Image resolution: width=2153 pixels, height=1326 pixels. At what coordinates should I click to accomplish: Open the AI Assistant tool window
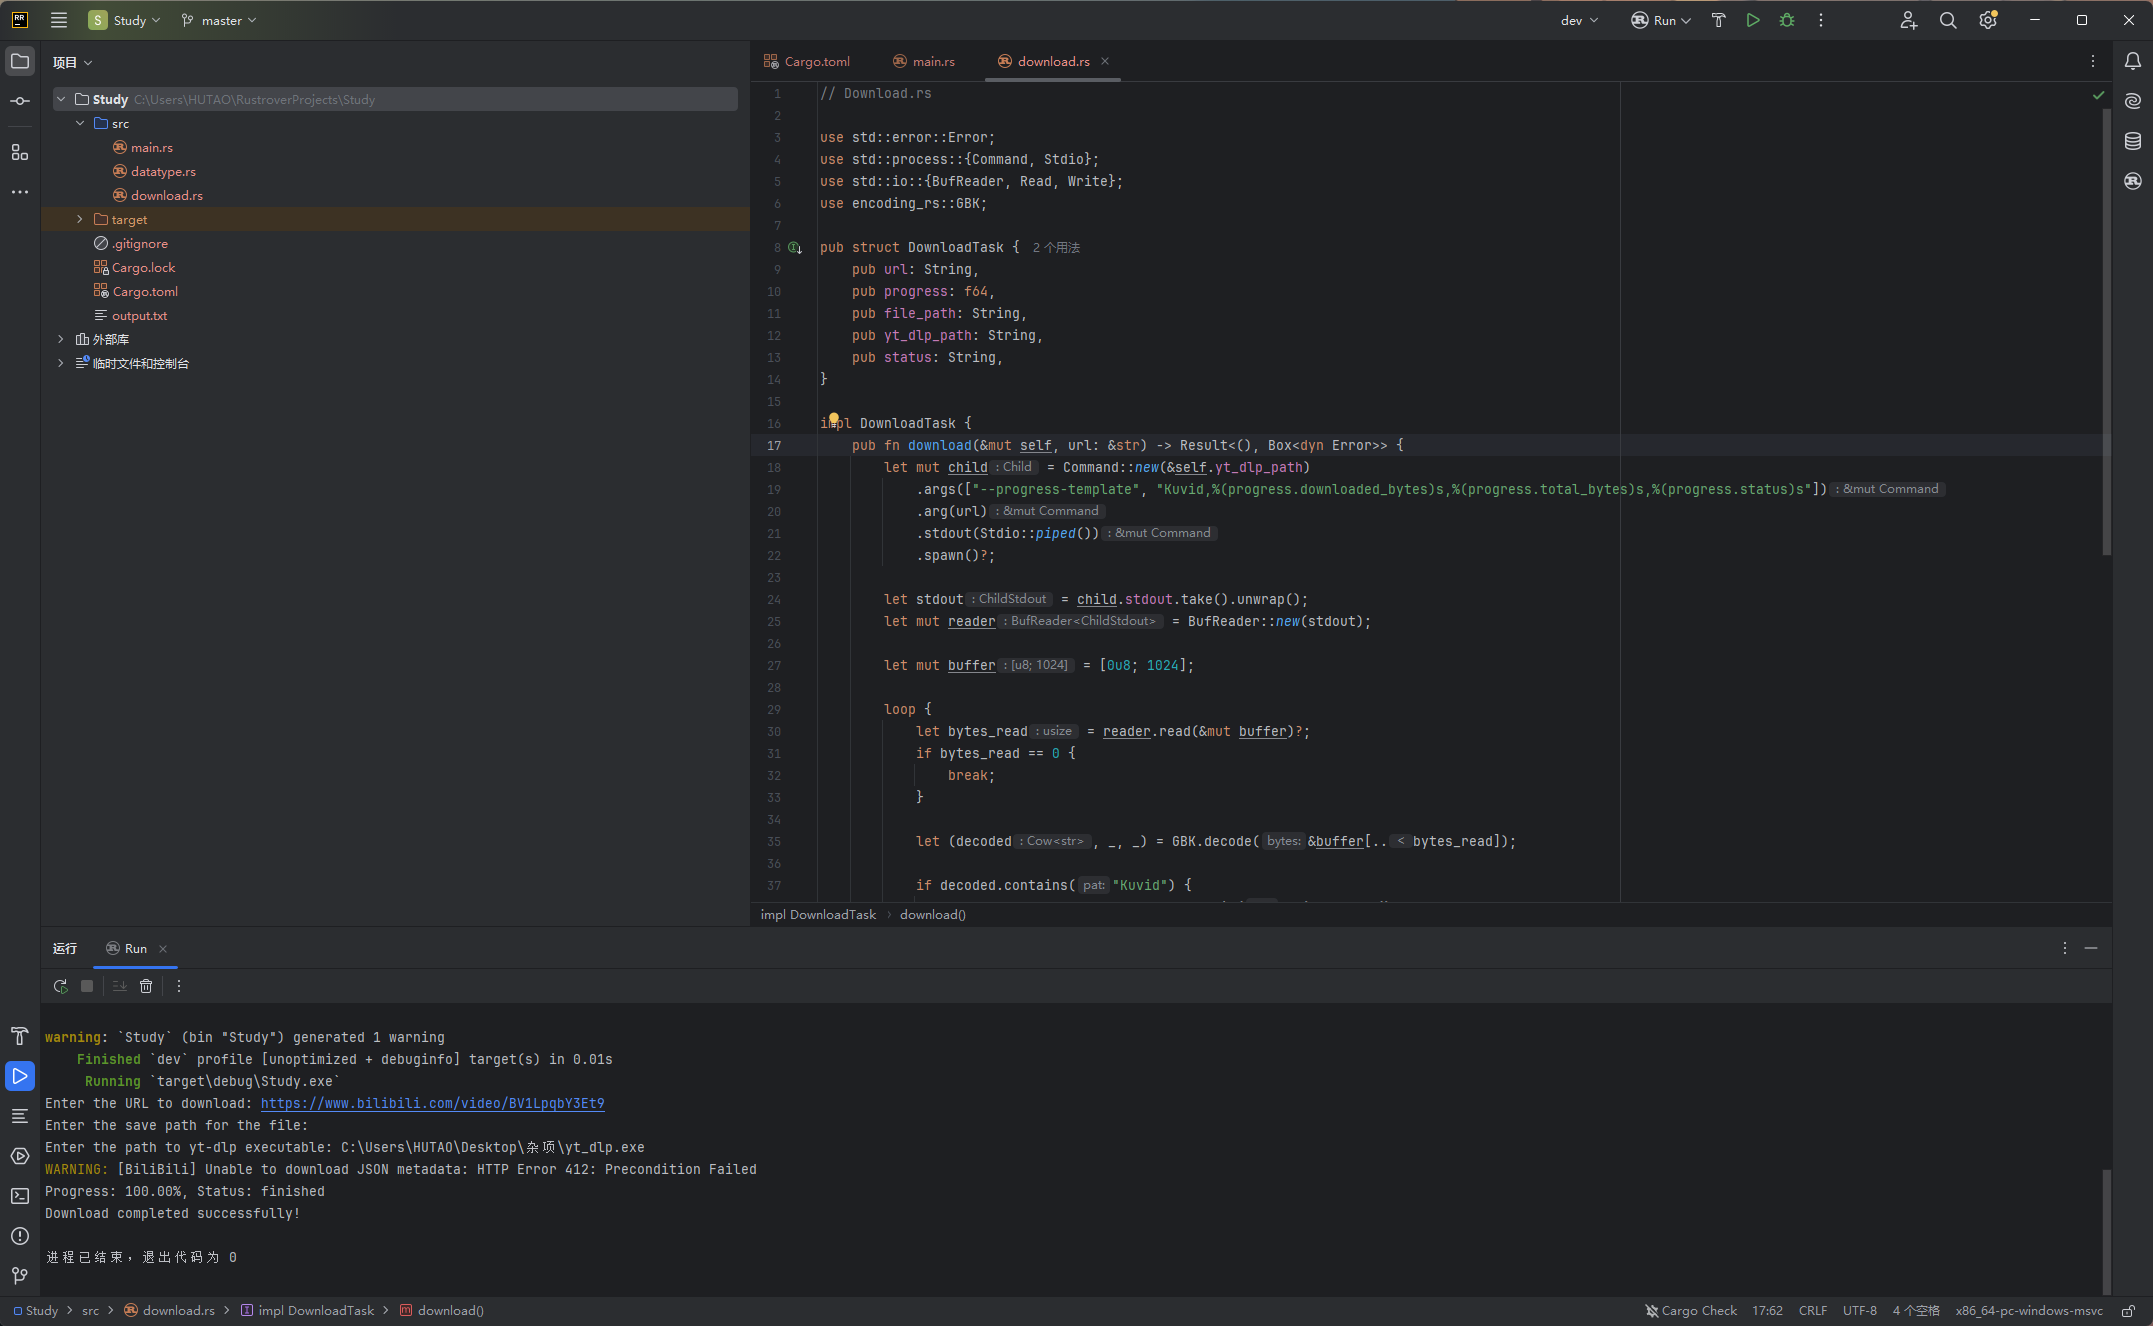pyautogui.click(x=2133, y=101)
